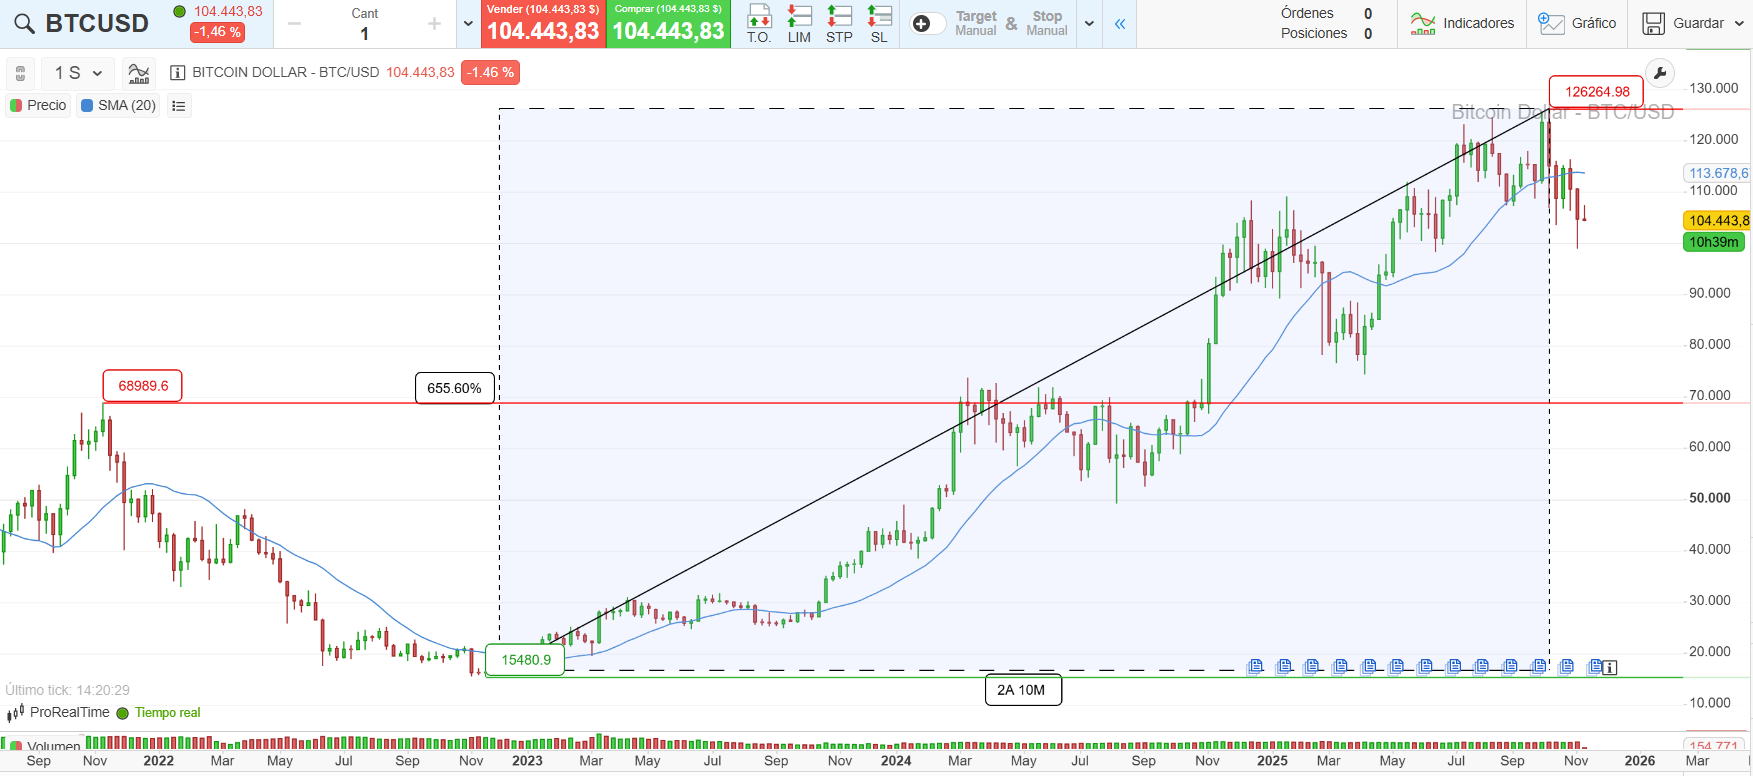Select the STP stop order icon
1753x776 pixels.
pos(839,23)
